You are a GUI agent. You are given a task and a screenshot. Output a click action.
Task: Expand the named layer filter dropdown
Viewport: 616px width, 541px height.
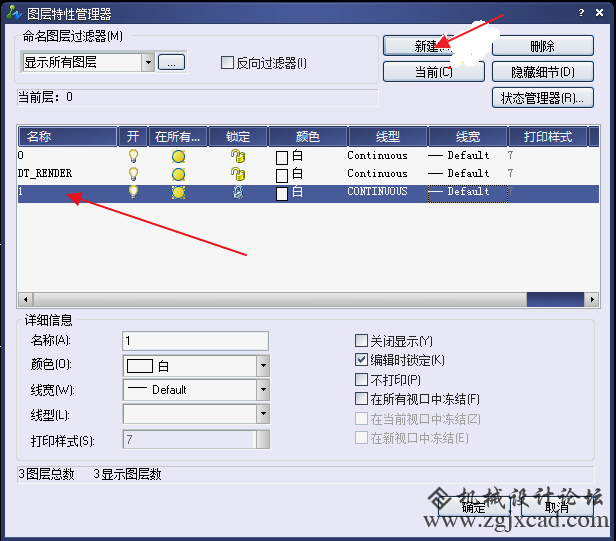coord(148,62)
